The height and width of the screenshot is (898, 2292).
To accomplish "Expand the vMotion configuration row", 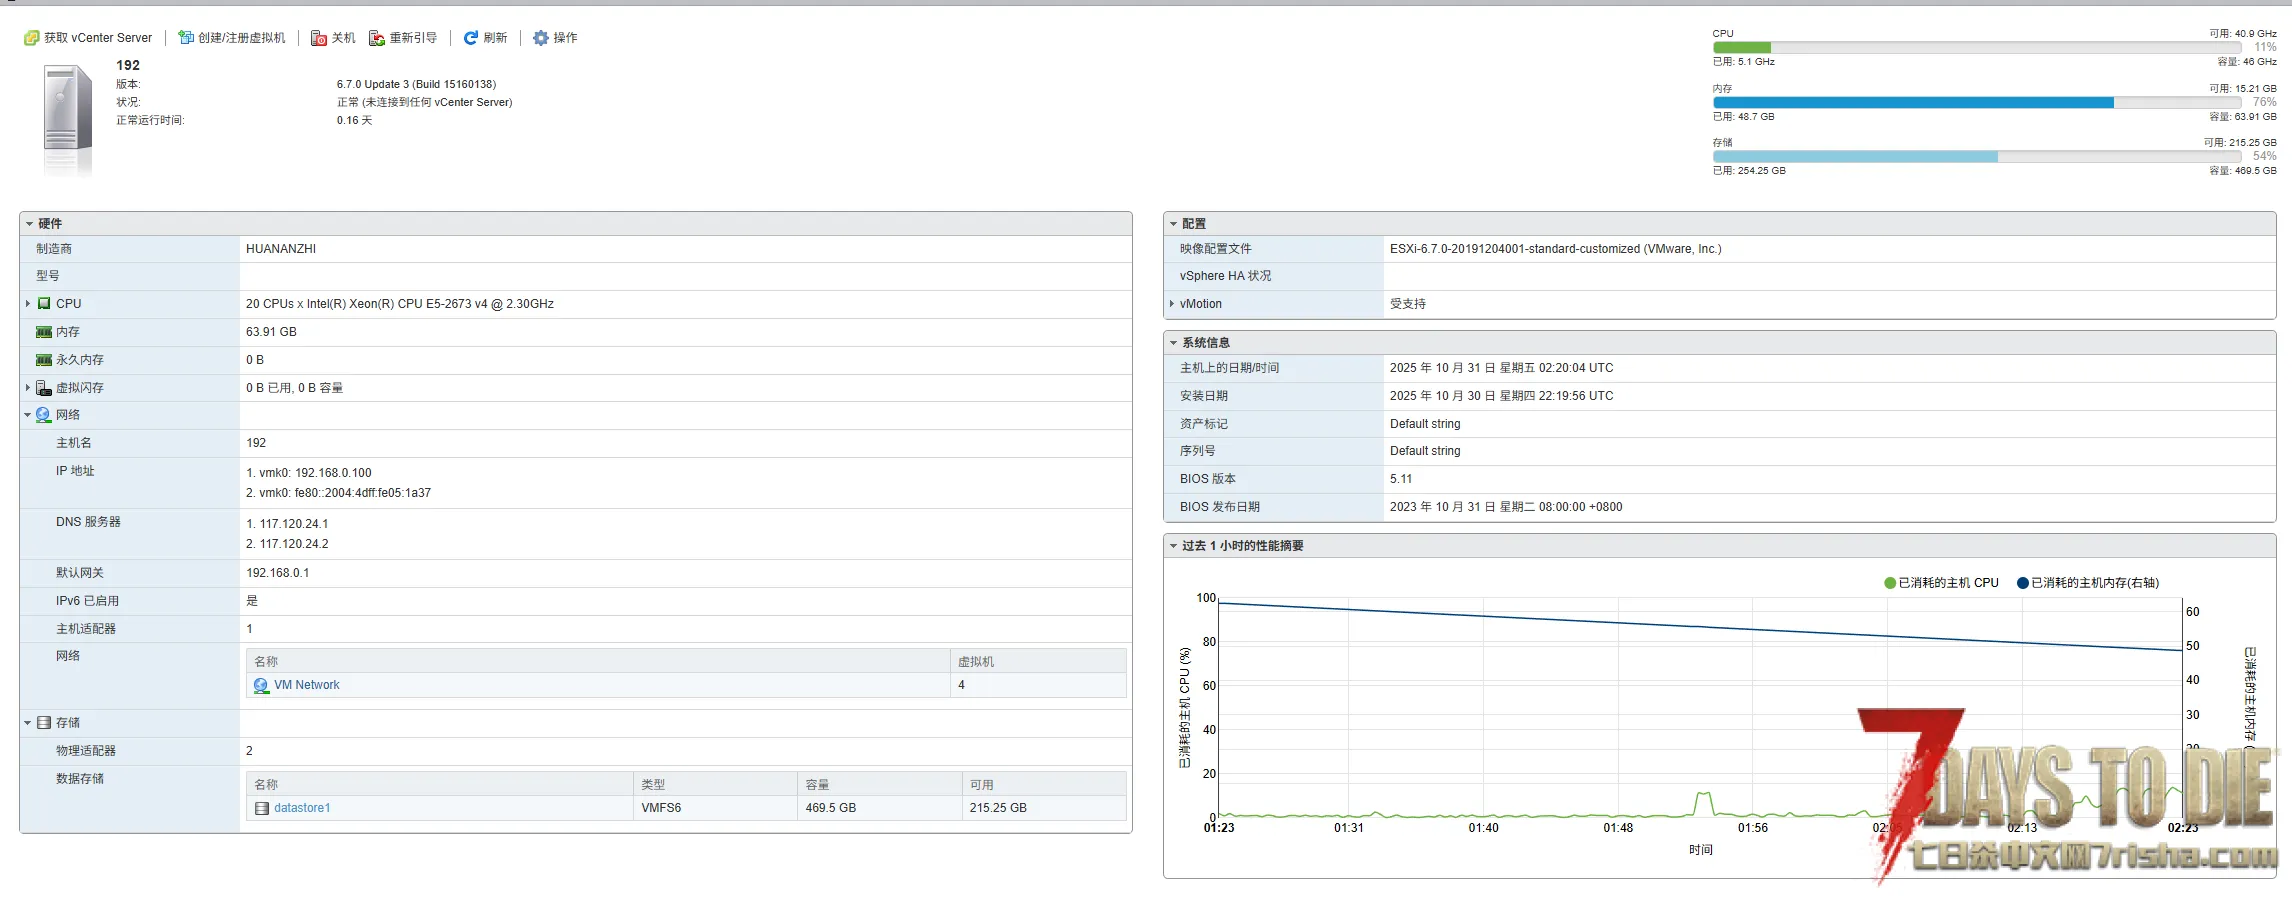I will pyautogui.click(x=1172, y=304).
